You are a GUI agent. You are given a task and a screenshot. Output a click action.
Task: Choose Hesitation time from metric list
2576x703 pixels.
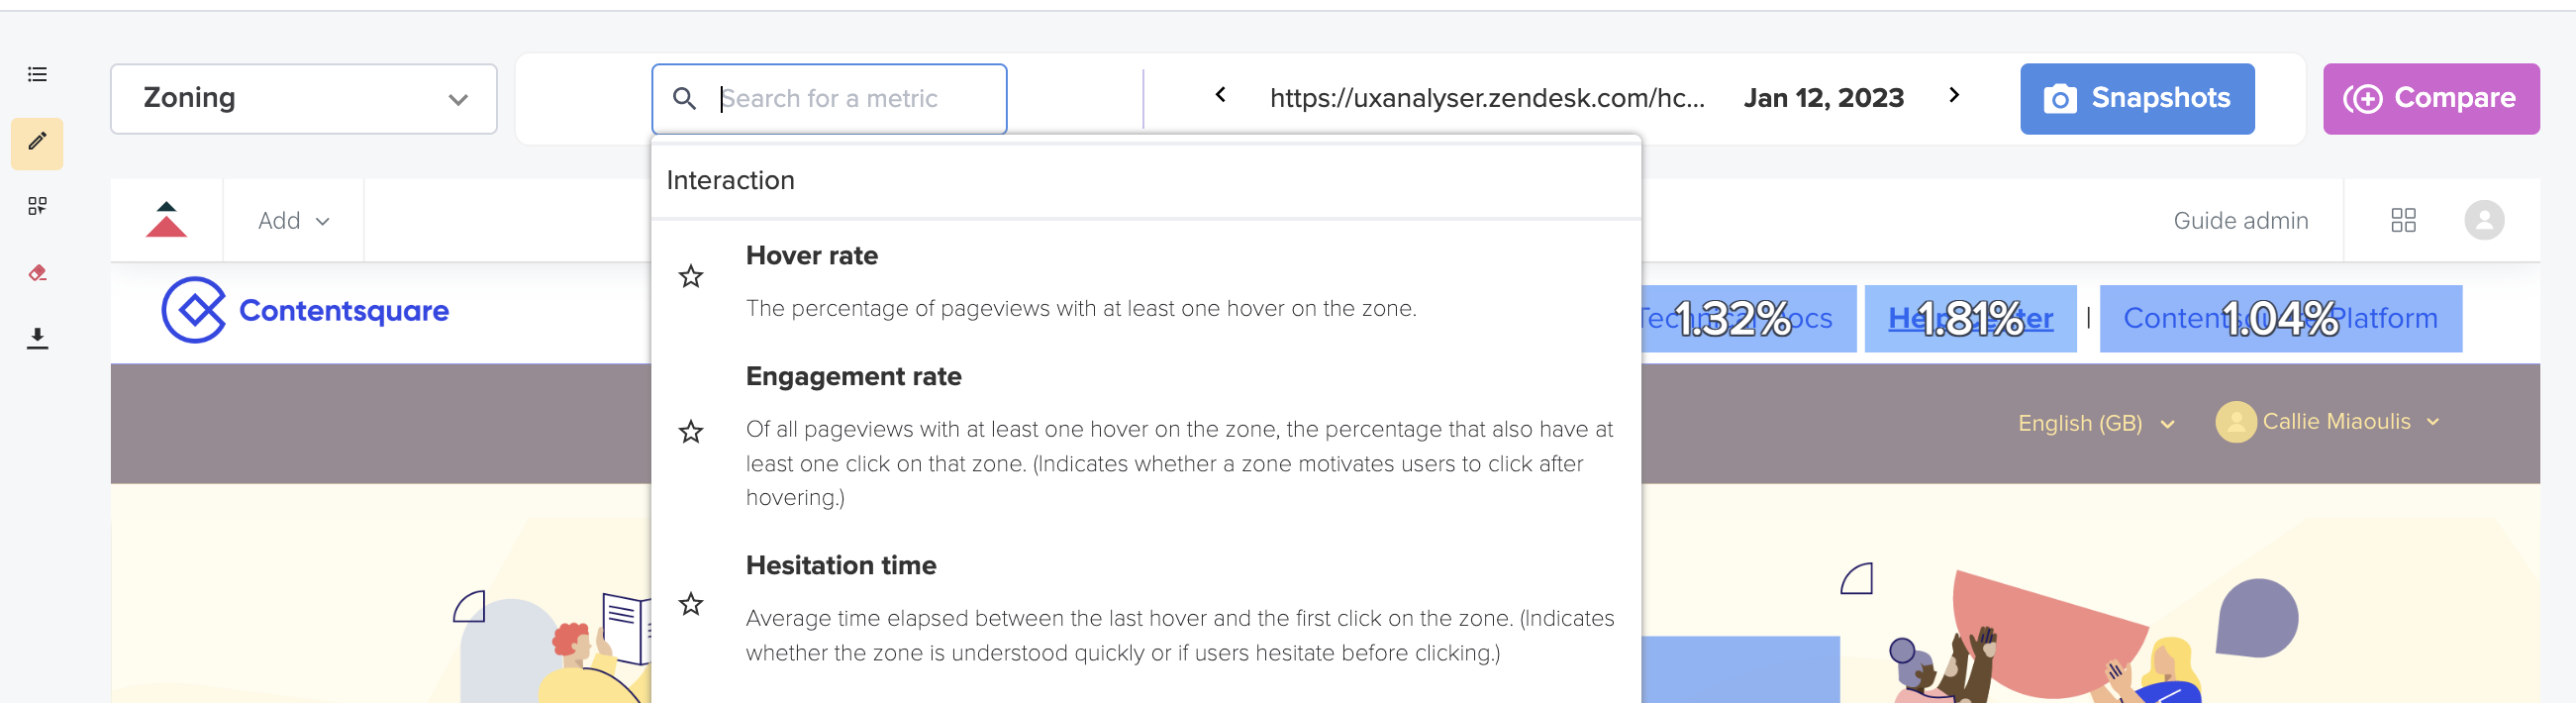[1146, 607]
